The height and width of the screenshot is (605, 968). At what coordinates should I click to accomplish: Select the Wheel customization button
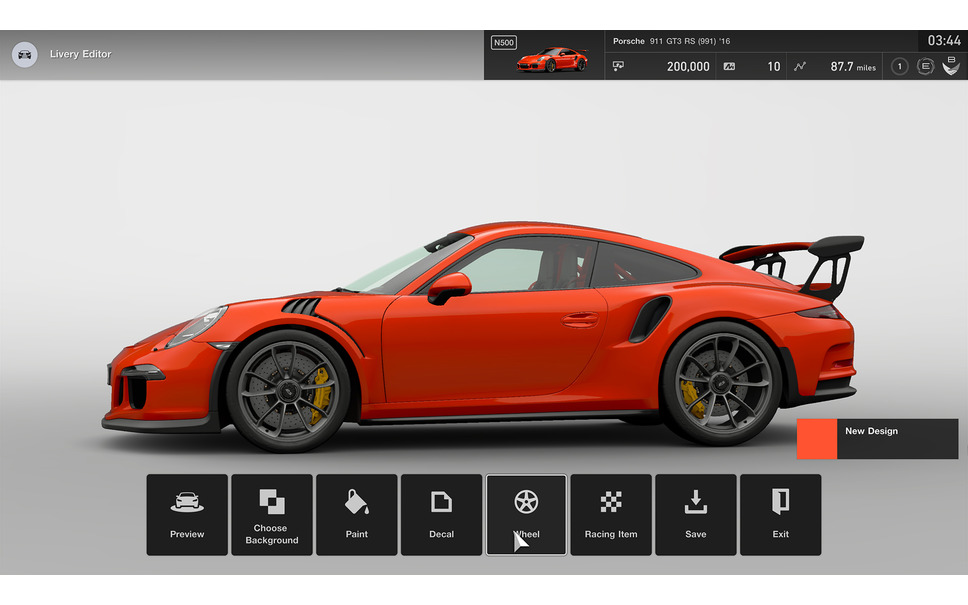click(526, 515)
